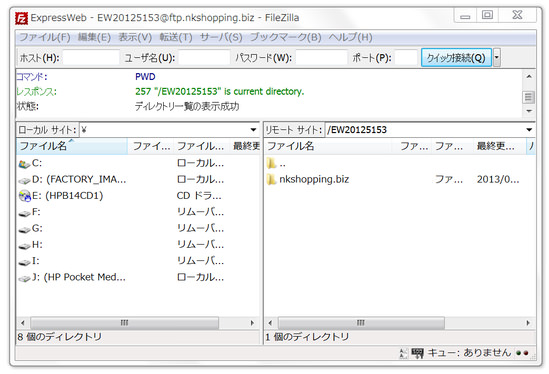Click the "nkshopping.biz" folder name text

coord(314,179)
